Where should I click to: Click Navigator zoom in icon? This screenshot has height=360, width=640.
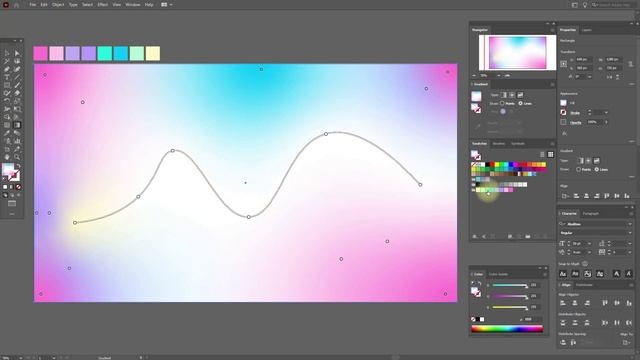[x=507, y=76]
